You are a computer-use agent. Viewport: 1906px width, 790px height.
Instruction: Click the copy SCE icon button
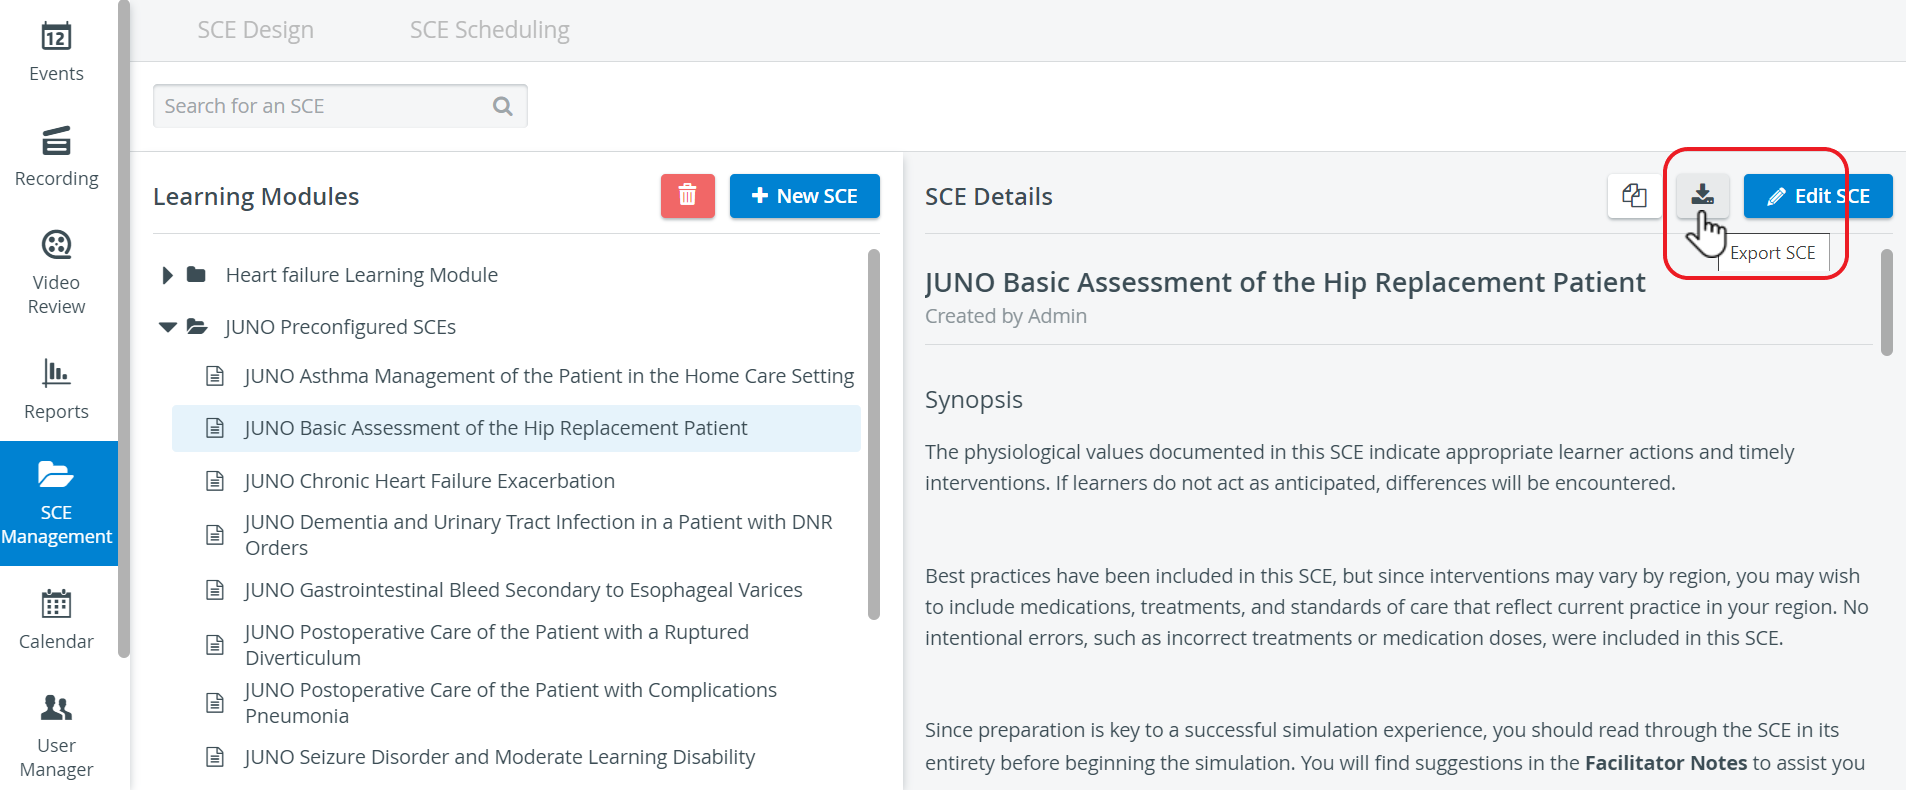[1634, 196]
